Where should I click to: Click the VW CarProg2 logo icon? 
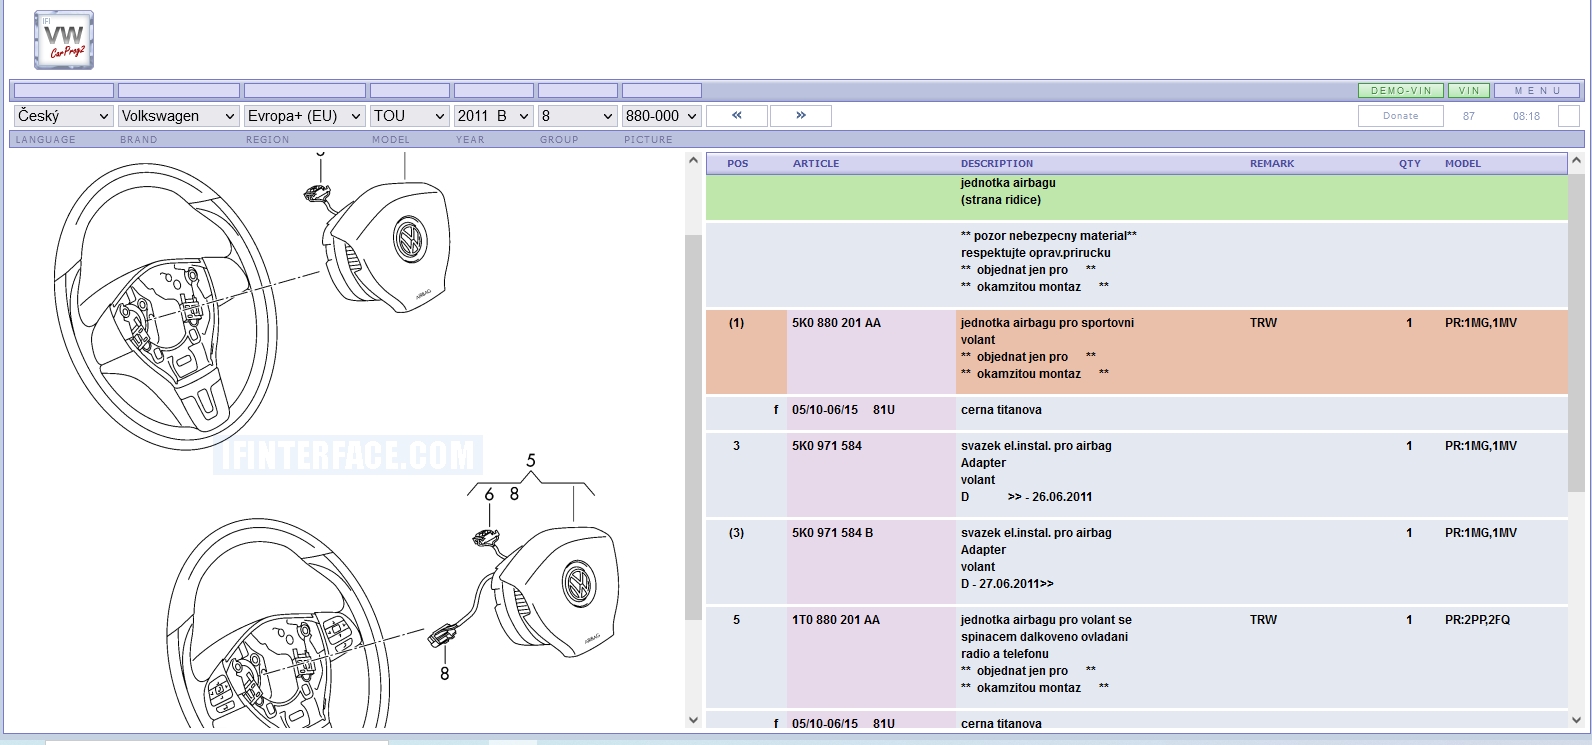click(64, 41)
